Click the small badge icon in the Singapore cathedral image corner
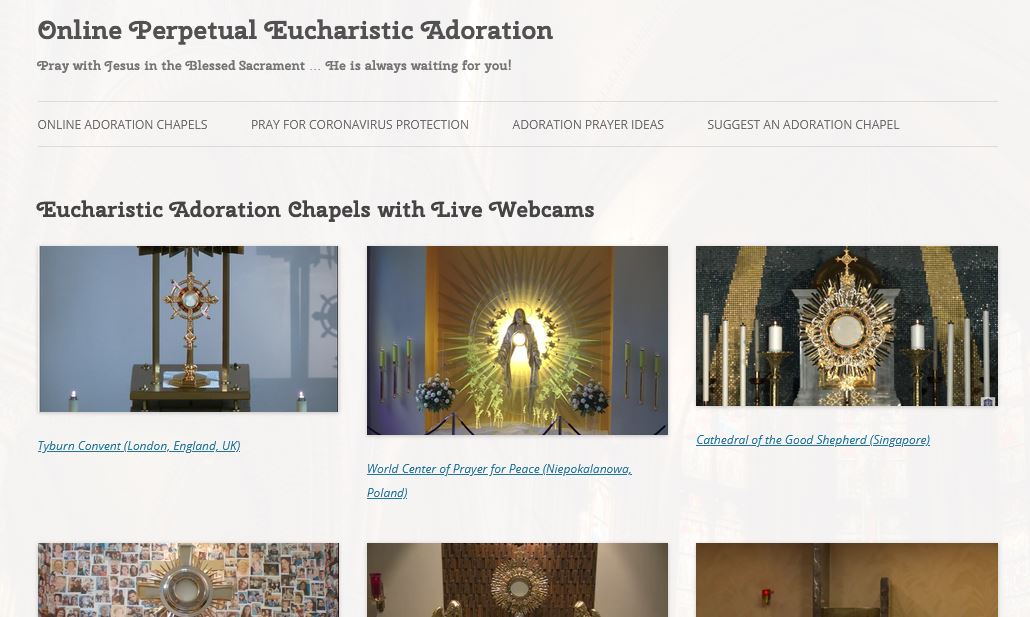This screenshot has width=1030, height=617. click(988, 401)
